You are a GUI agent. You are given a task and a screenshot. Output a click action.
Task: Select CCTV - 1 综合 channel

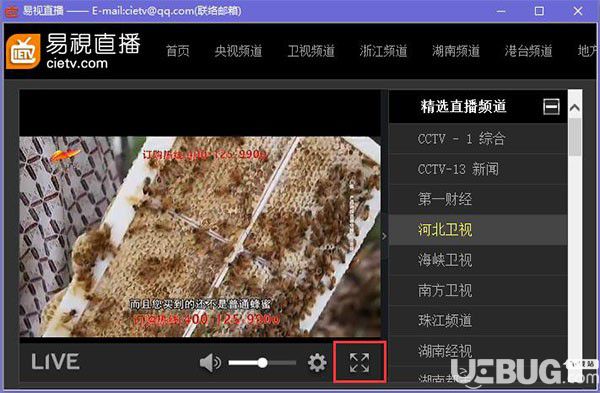(478, 139)
